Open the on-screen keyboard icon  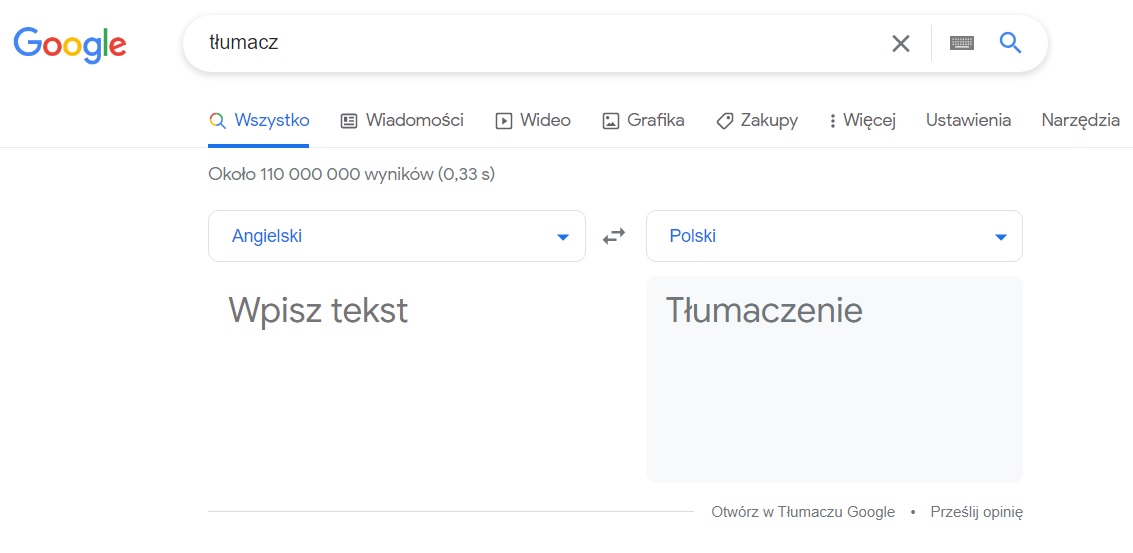point(962,43)
